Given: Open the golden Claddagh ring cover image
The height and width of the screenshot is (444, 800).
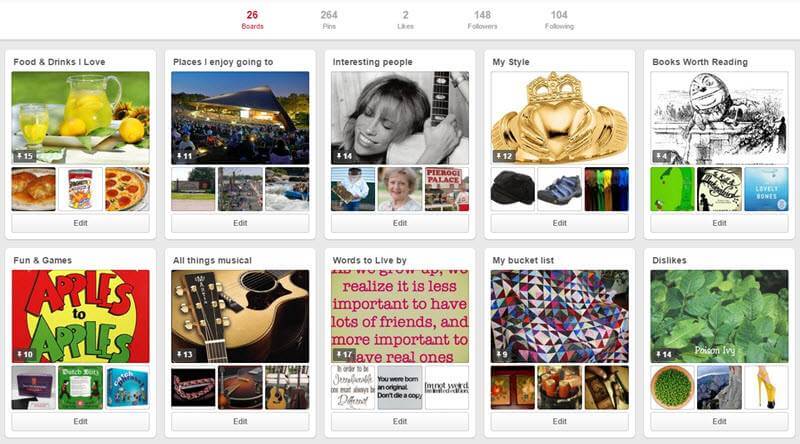Looking at the screenshot, I should coord(560,117).
